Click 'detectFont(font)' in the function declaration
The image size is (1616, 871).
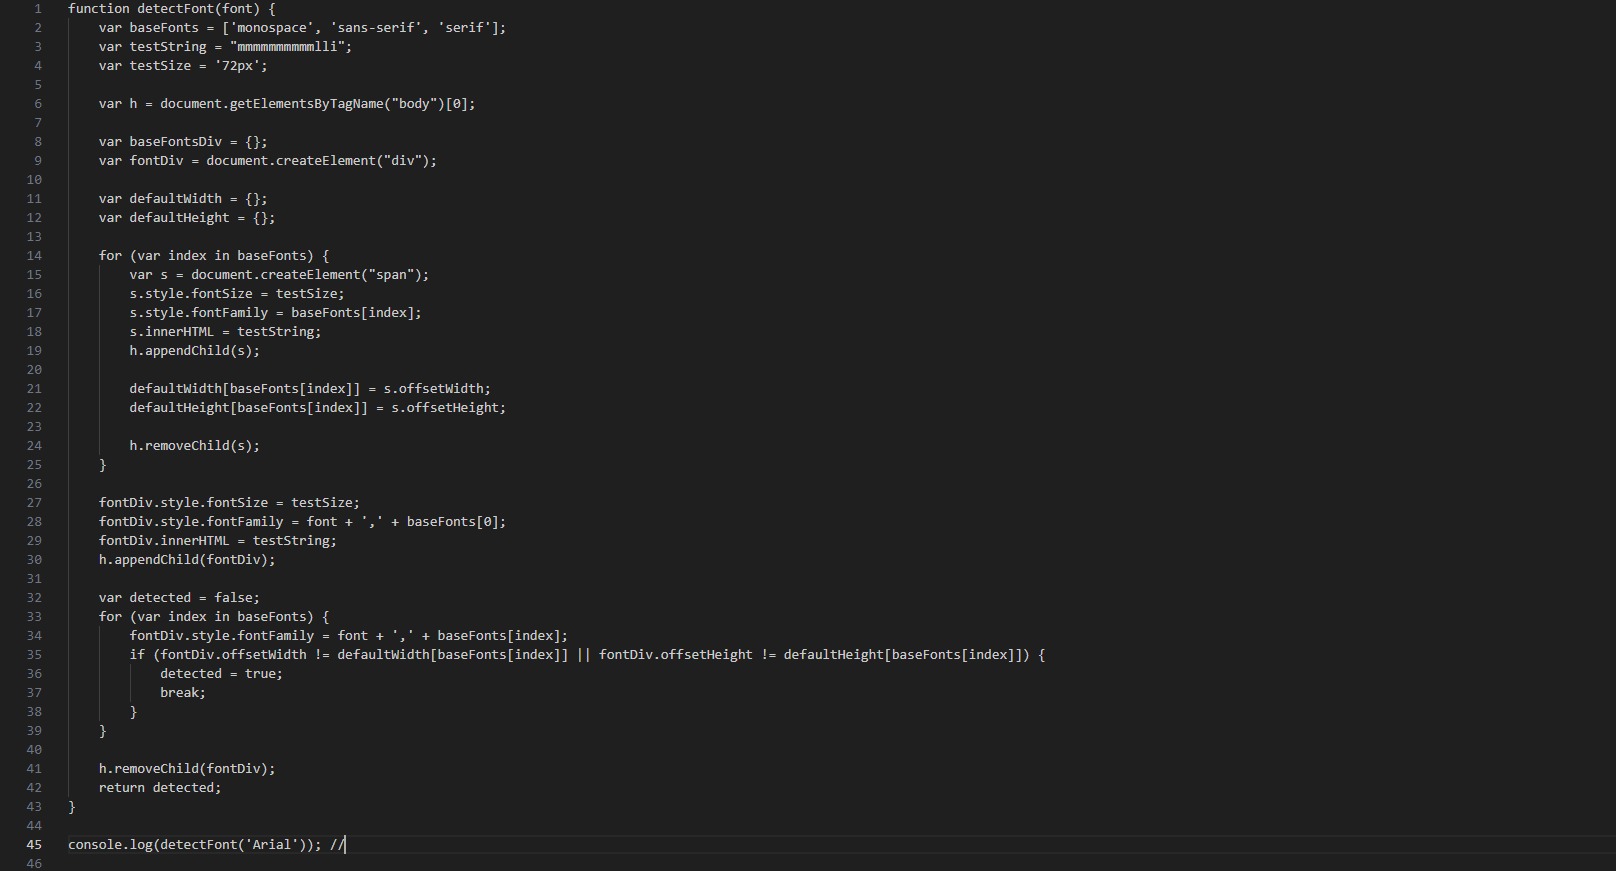198,8
